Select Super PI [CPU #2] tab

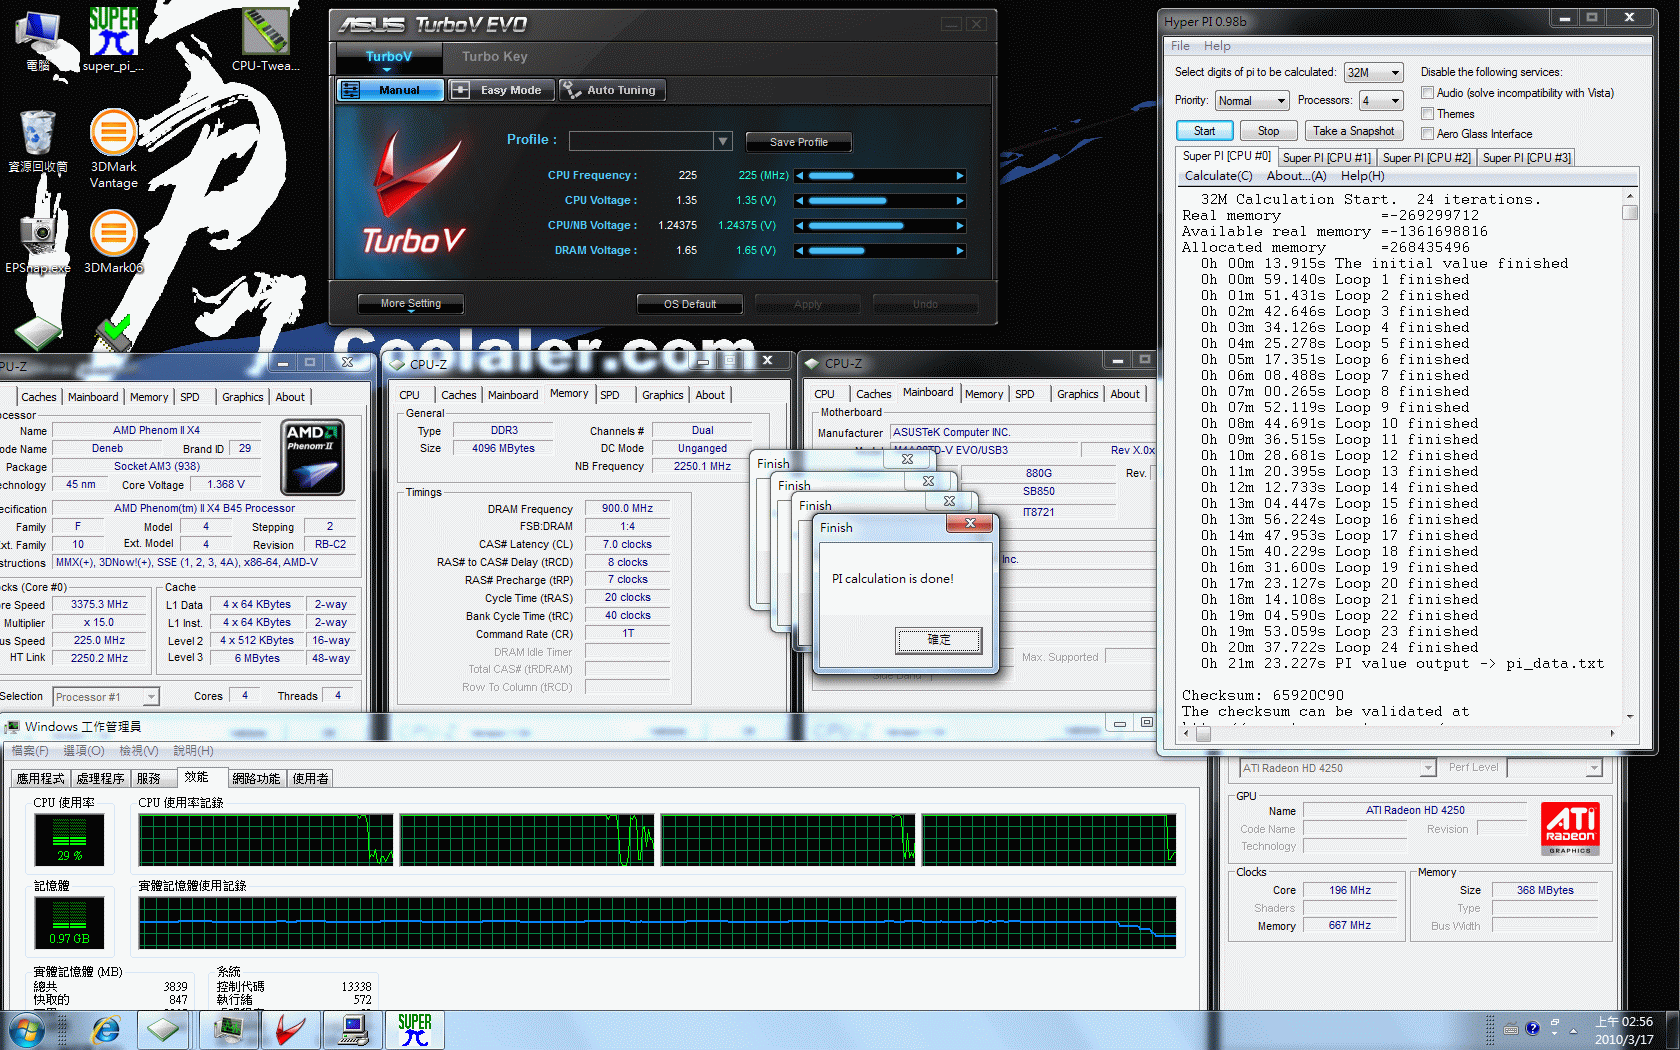pos(1426,158)
